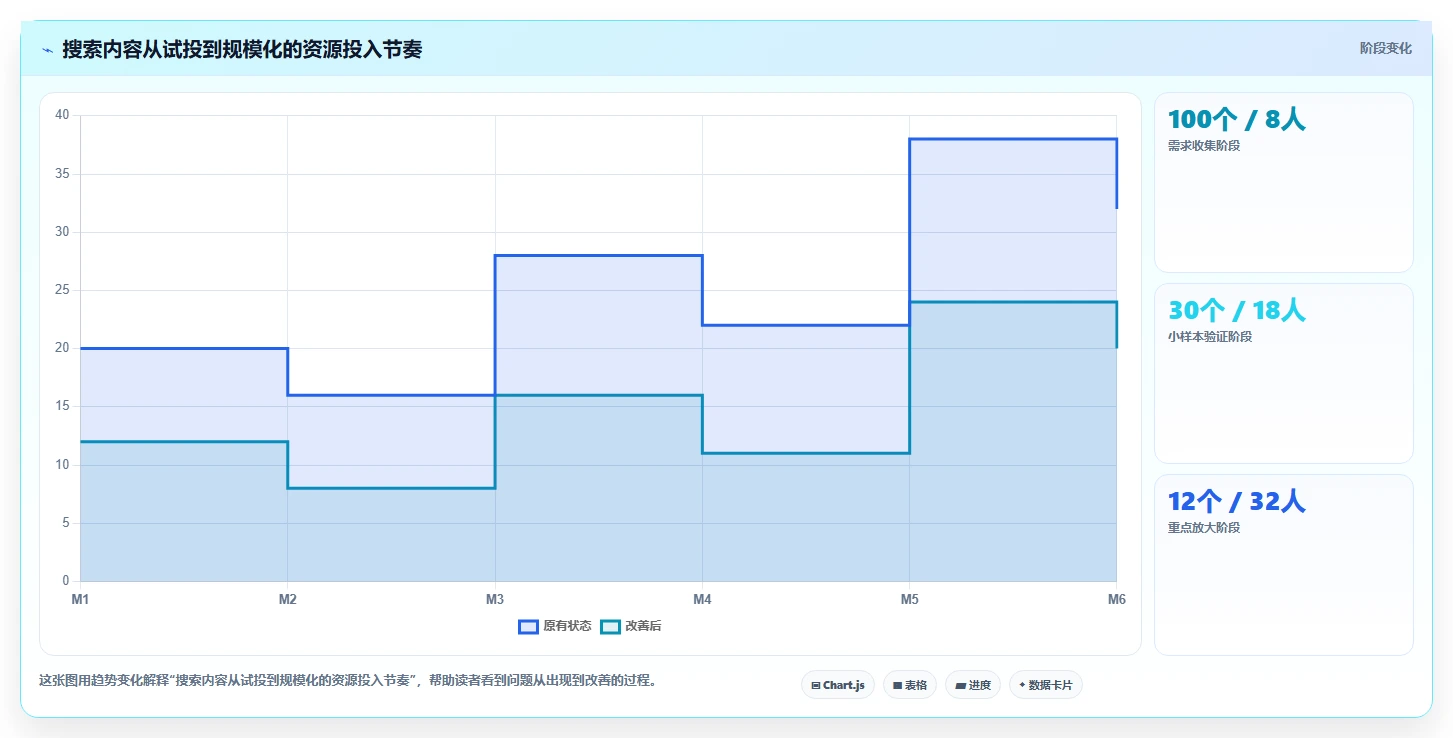1453x738 pixels.
Task: Click the y-axis value 40
Action: coord(62,115)
